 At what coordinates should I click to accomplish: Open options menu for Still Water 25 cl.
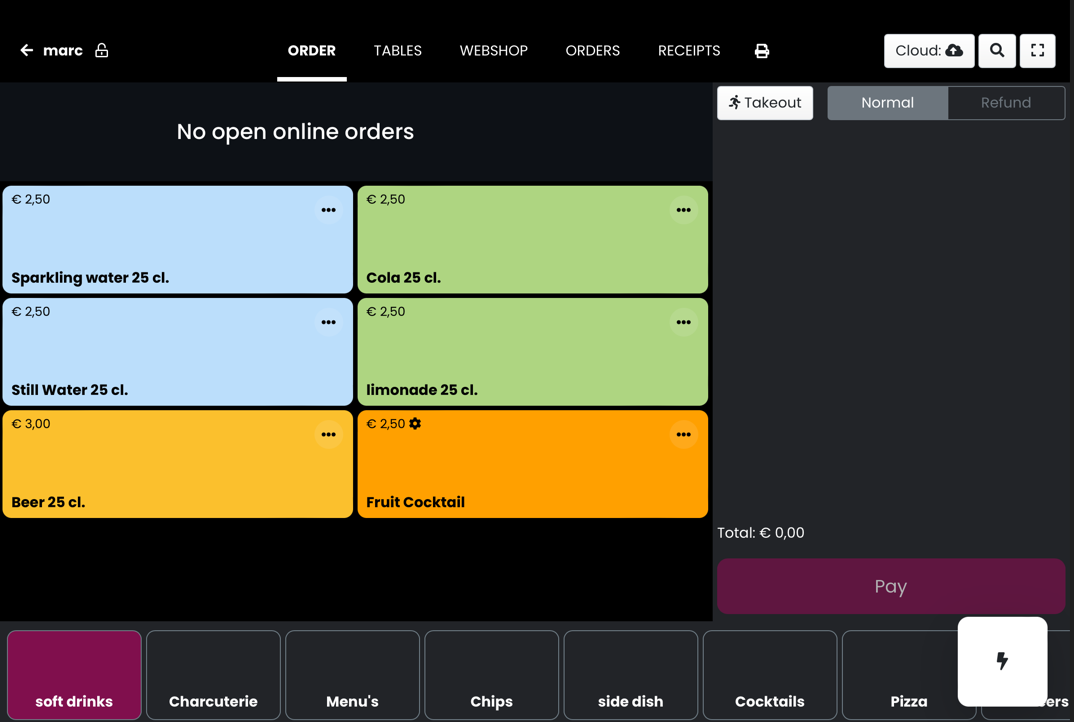[329, 322]
